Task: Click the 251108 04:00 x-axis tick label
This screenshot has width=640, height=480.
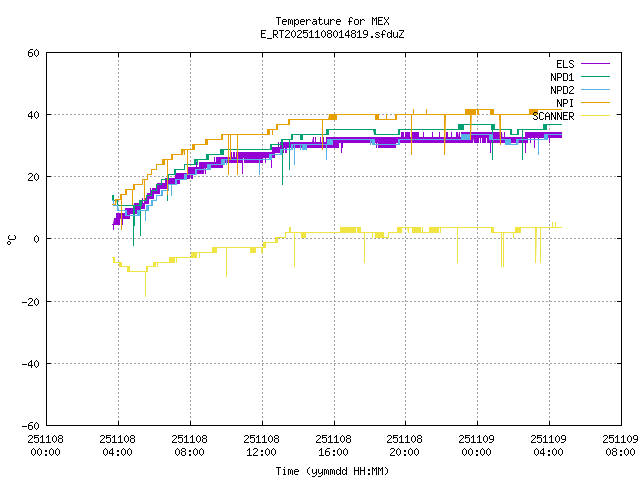Action: (x=117, y=445)
